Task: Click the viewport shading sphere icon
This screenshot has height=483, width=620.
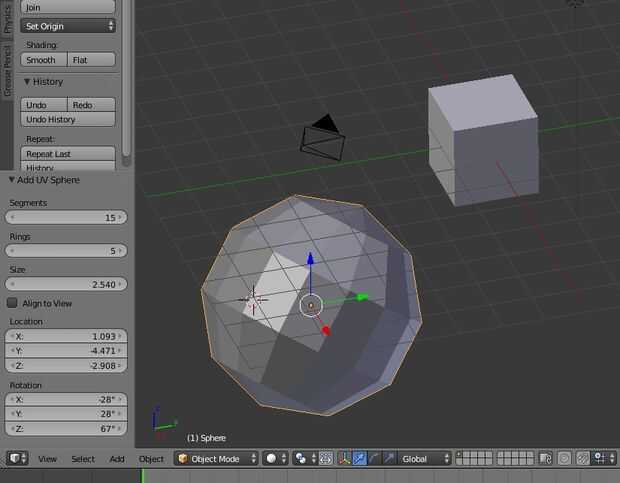Action: [271, 458]
